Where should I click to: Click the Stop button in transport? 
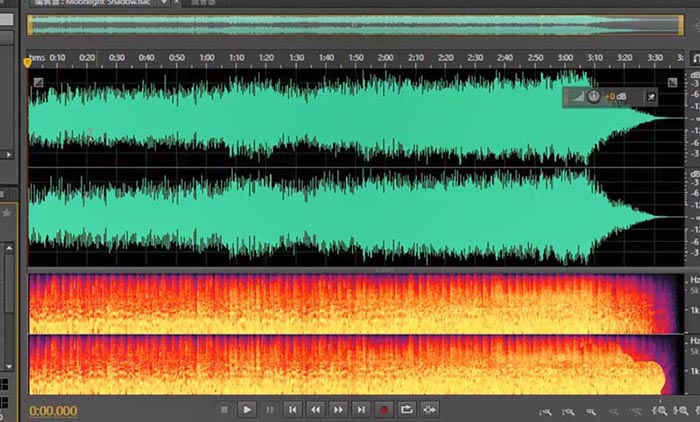click(224, 409)
